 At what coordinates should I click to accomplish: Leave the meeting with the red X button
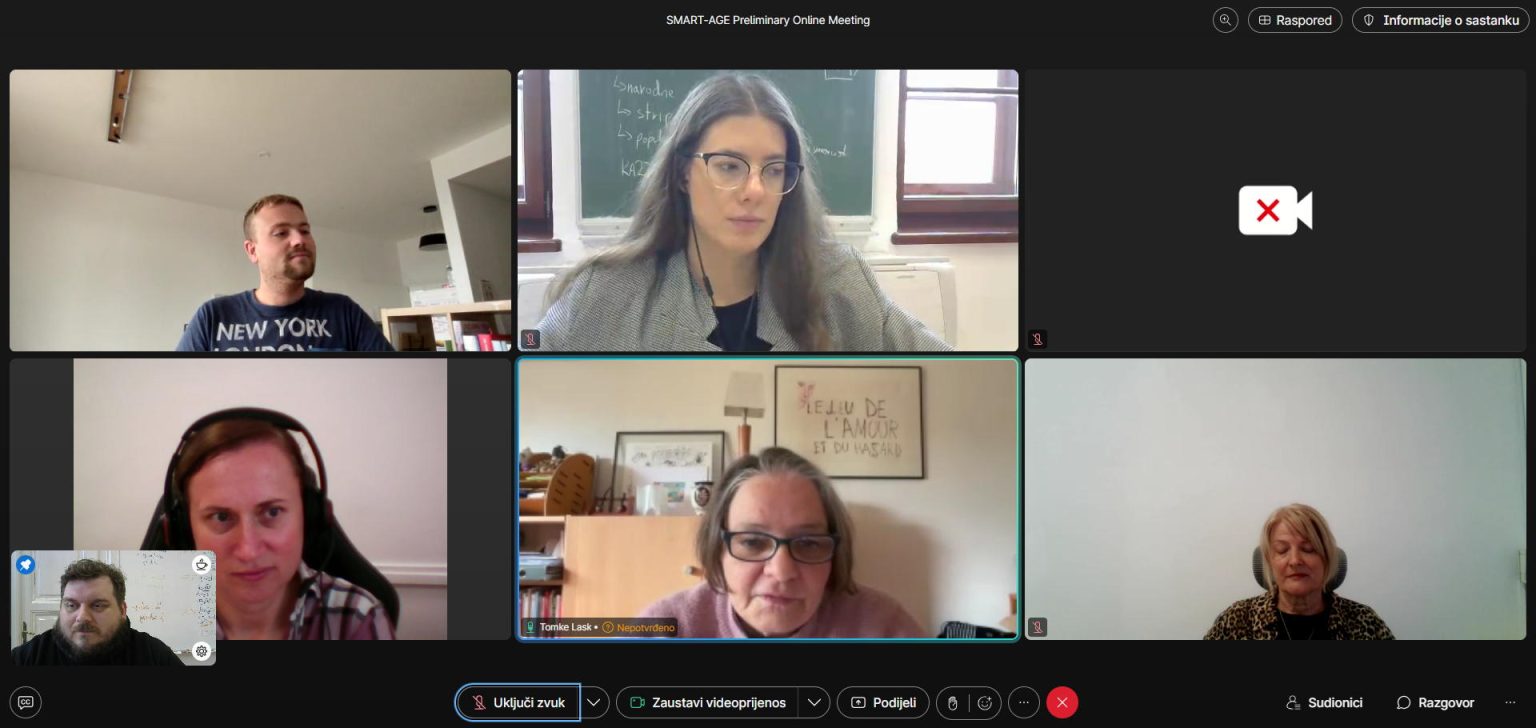pos(1062,702)
